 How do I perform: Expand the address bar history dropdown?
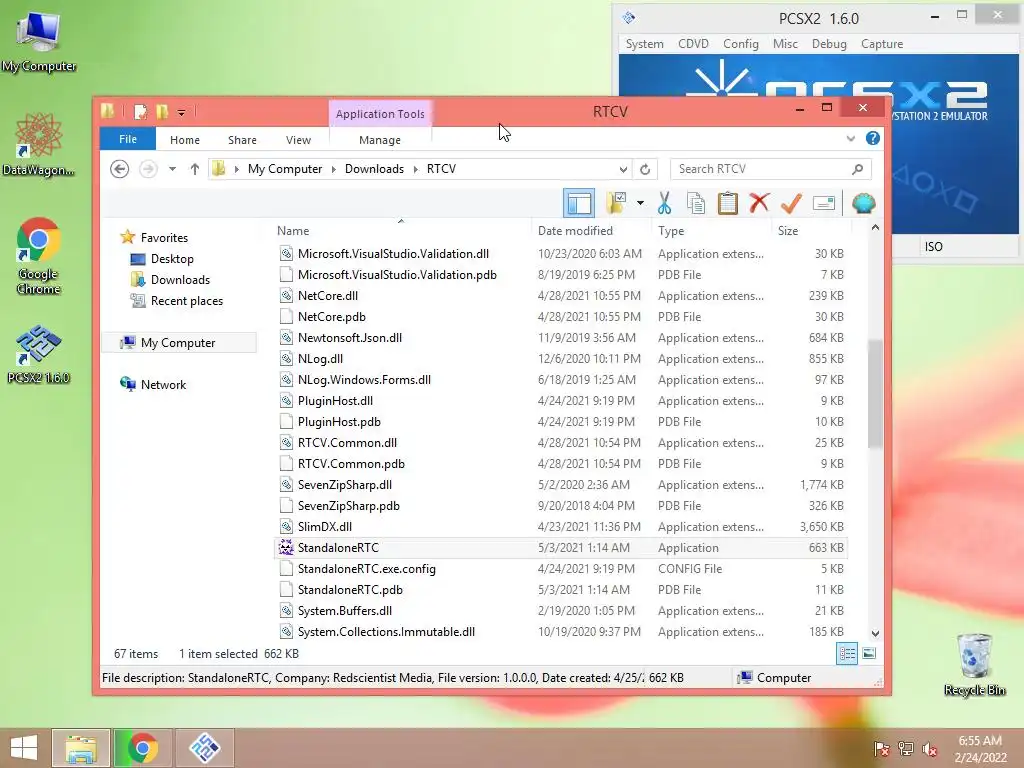coord(623,169)
